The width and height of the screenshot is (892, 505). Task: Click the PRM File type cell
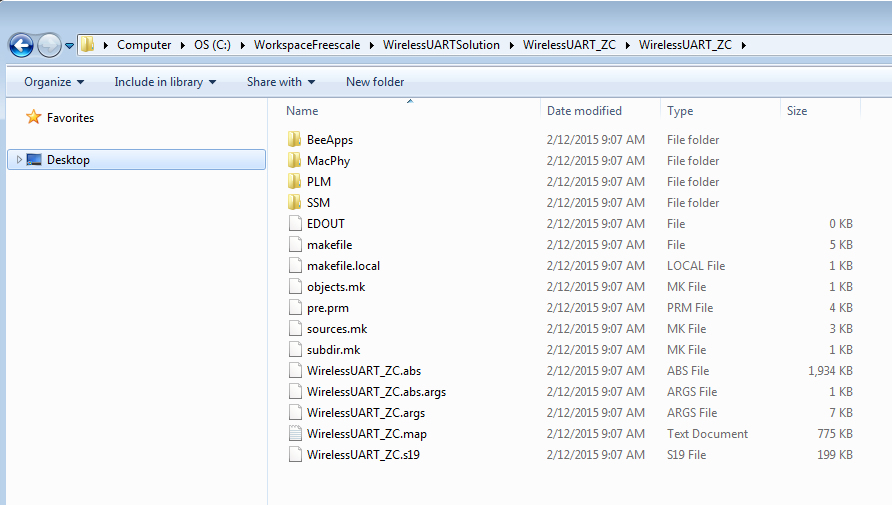click(x=689, y=308)
